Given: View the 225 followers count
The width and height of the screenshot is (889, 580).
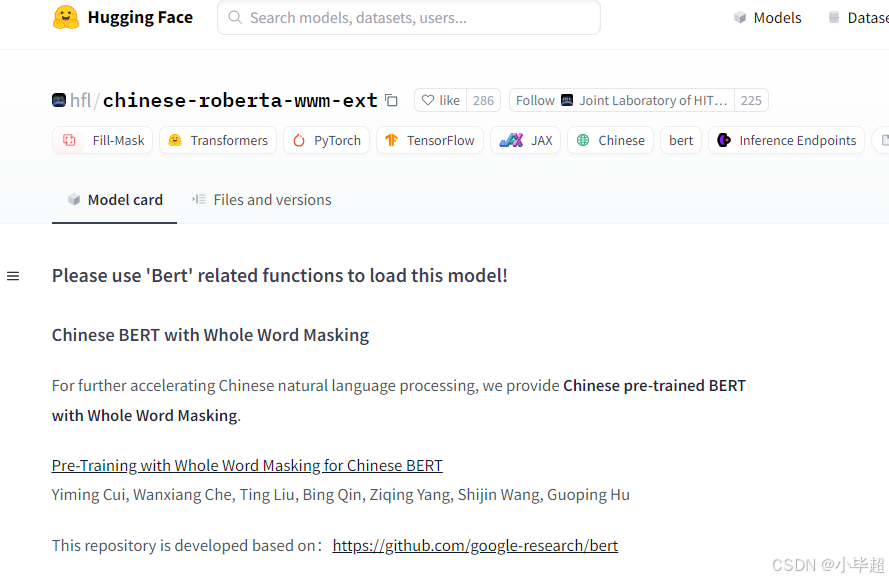Looking at the screenshot, I should point(751,100).
